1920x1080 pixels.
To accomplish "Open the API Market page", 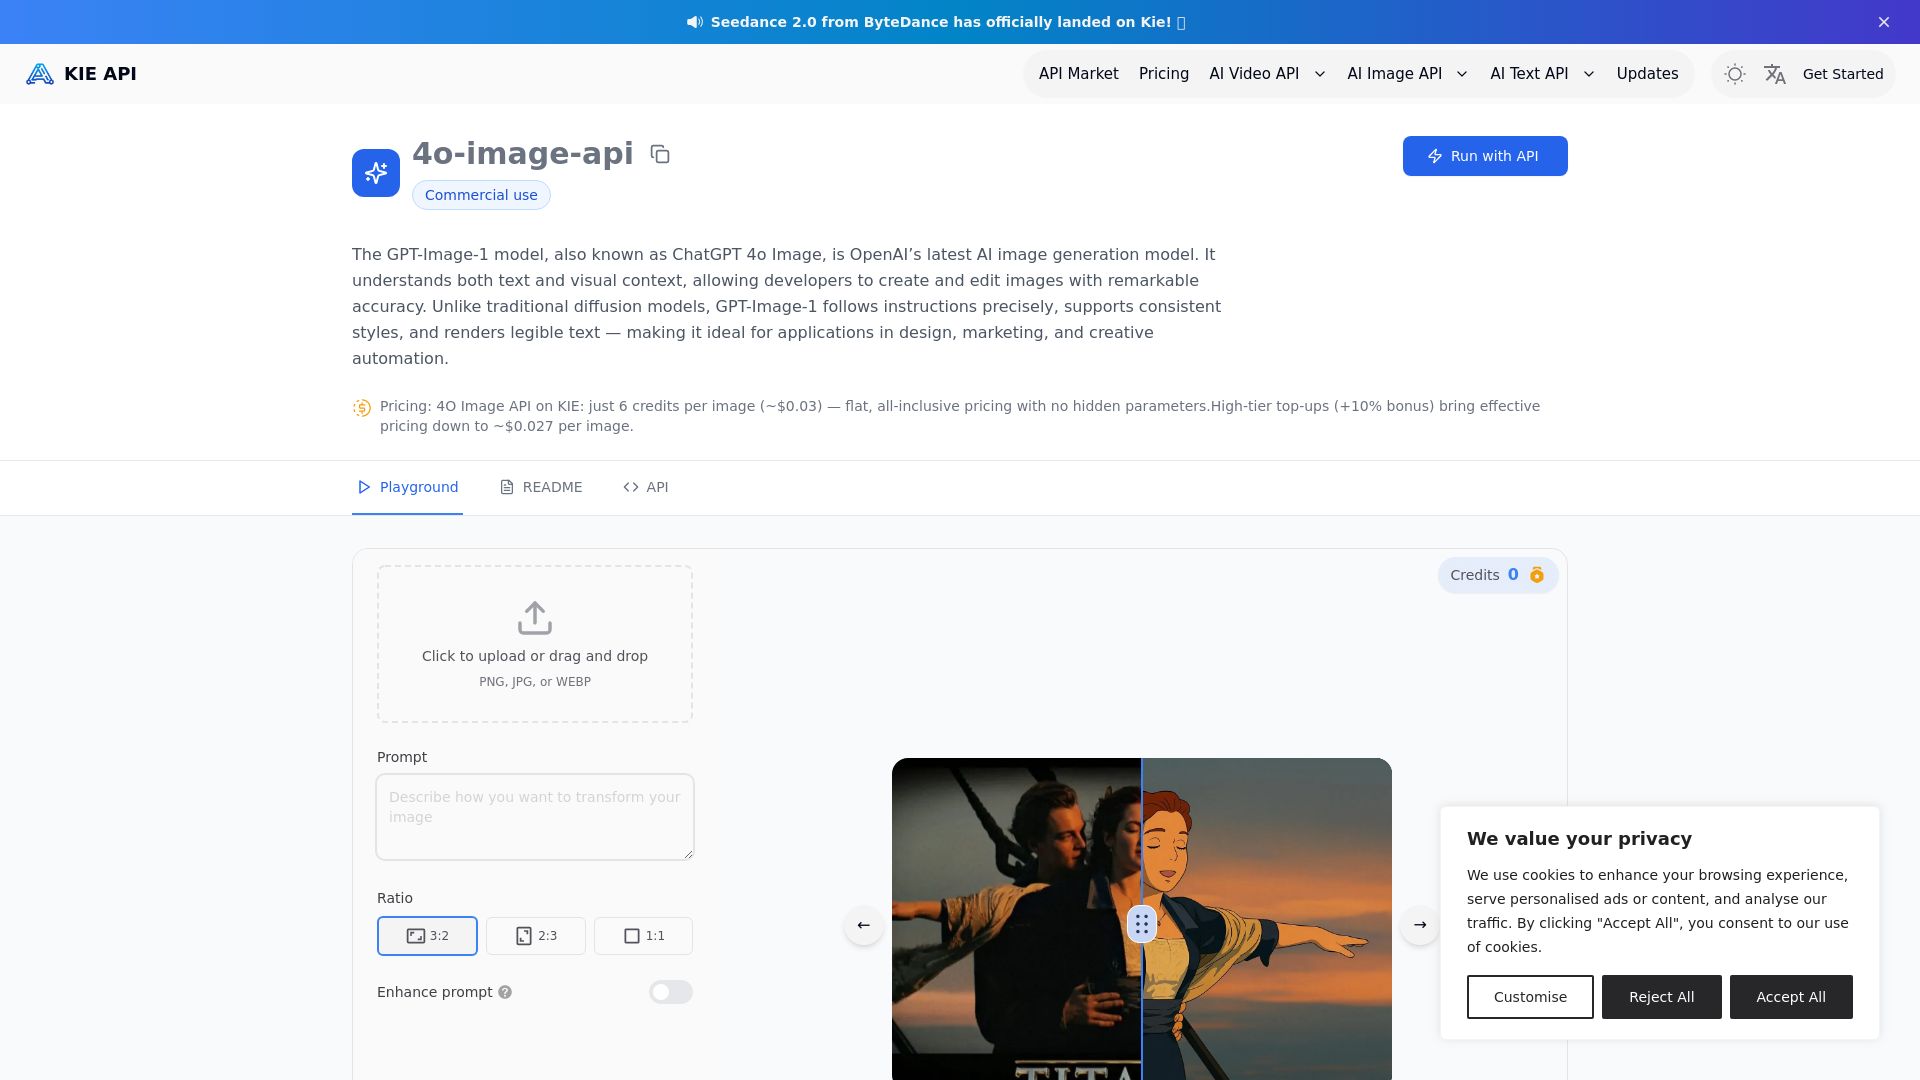I will click(x=1078, y=74).
